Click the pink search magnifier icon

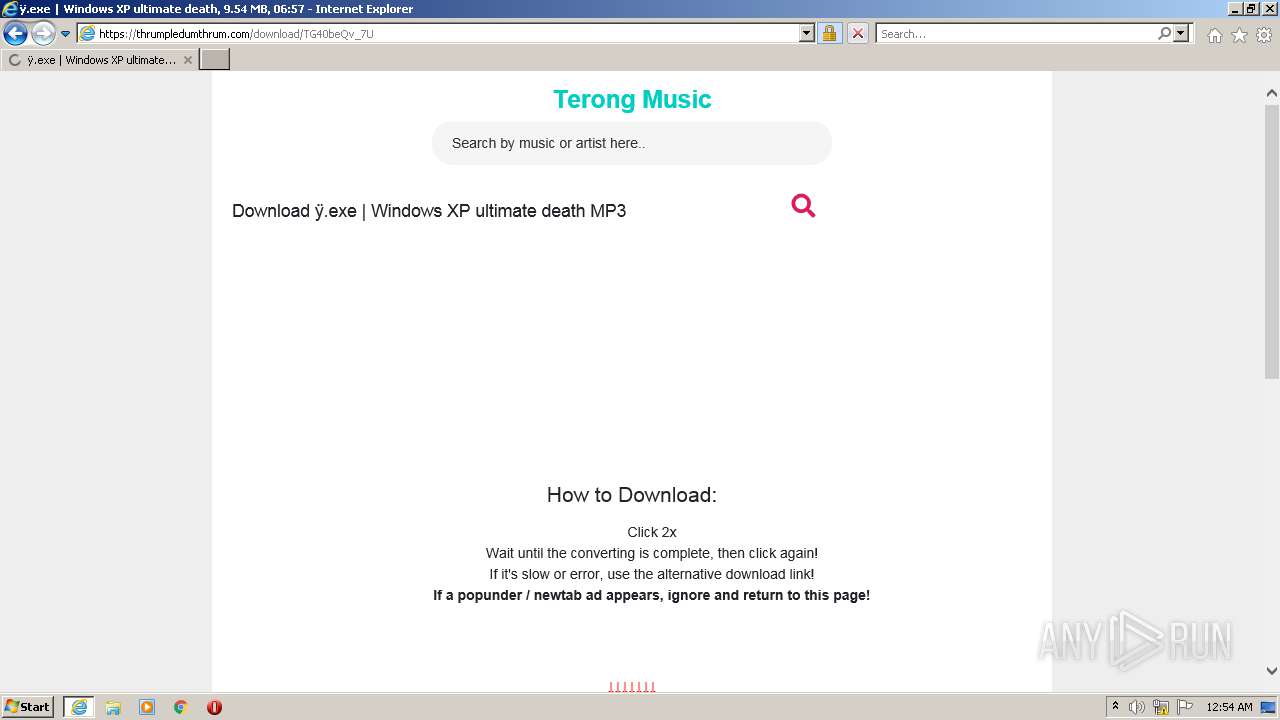click(x=803, y=206)
